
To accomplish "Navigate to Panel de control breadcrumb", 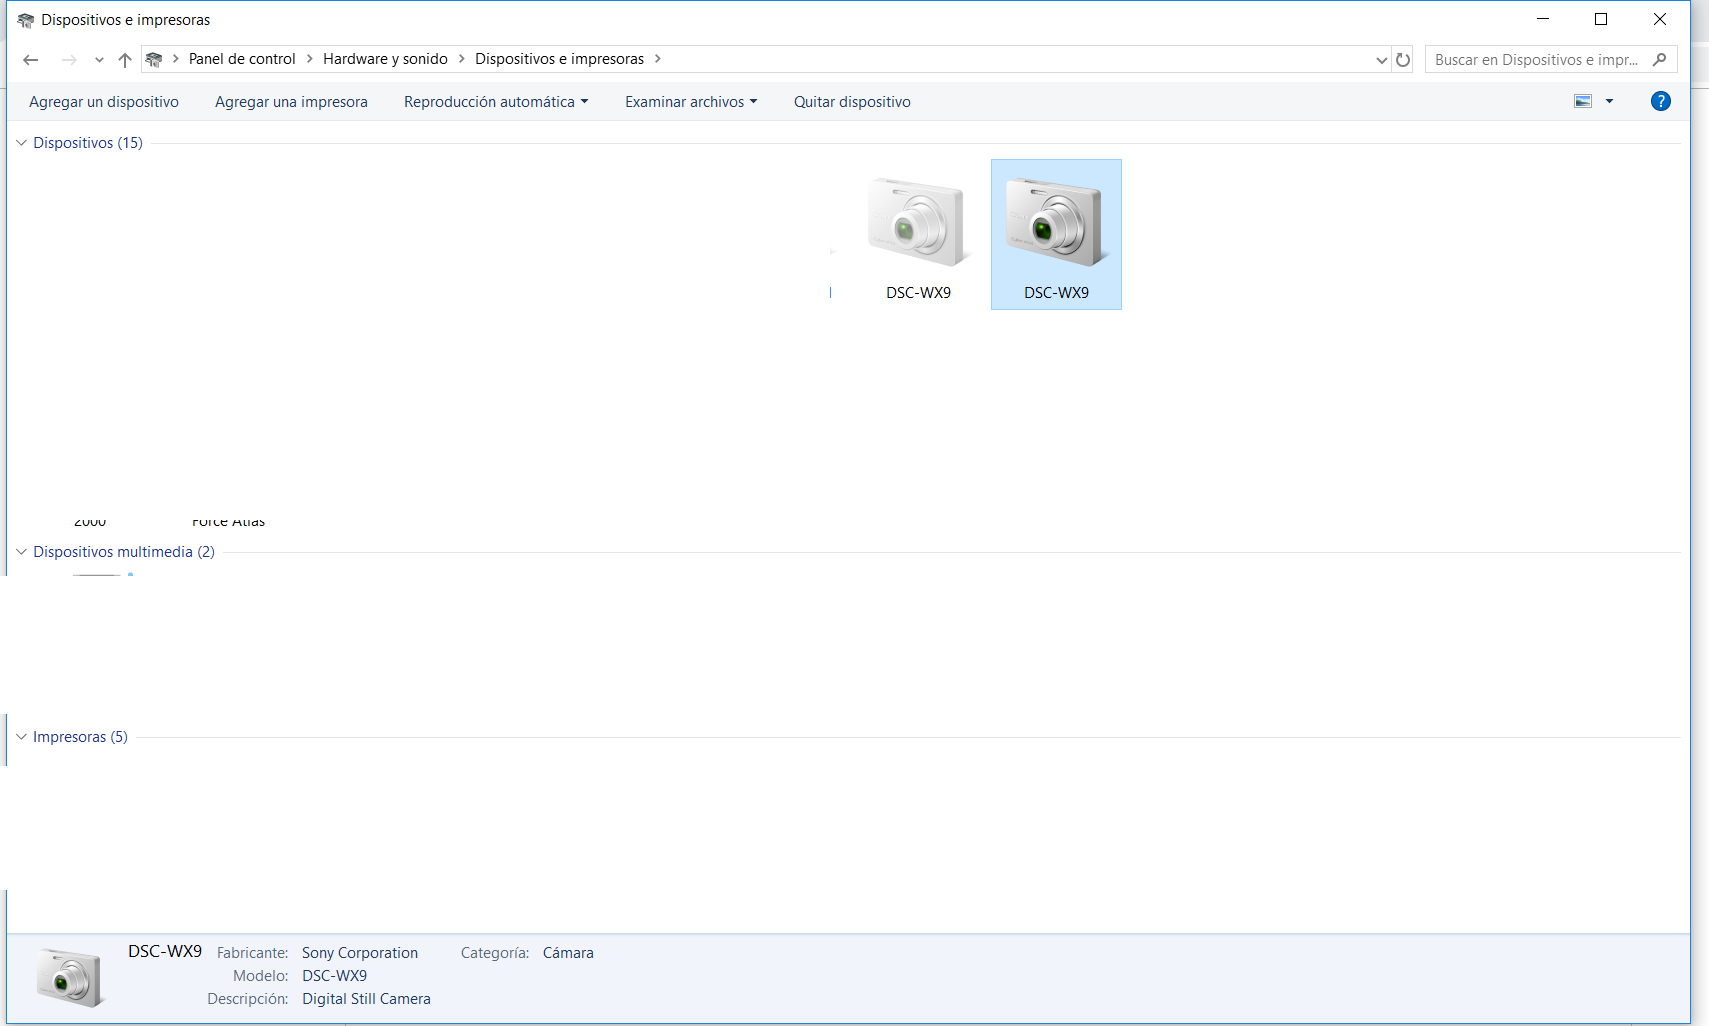I will pyautogui.click(x=242, y=59).
